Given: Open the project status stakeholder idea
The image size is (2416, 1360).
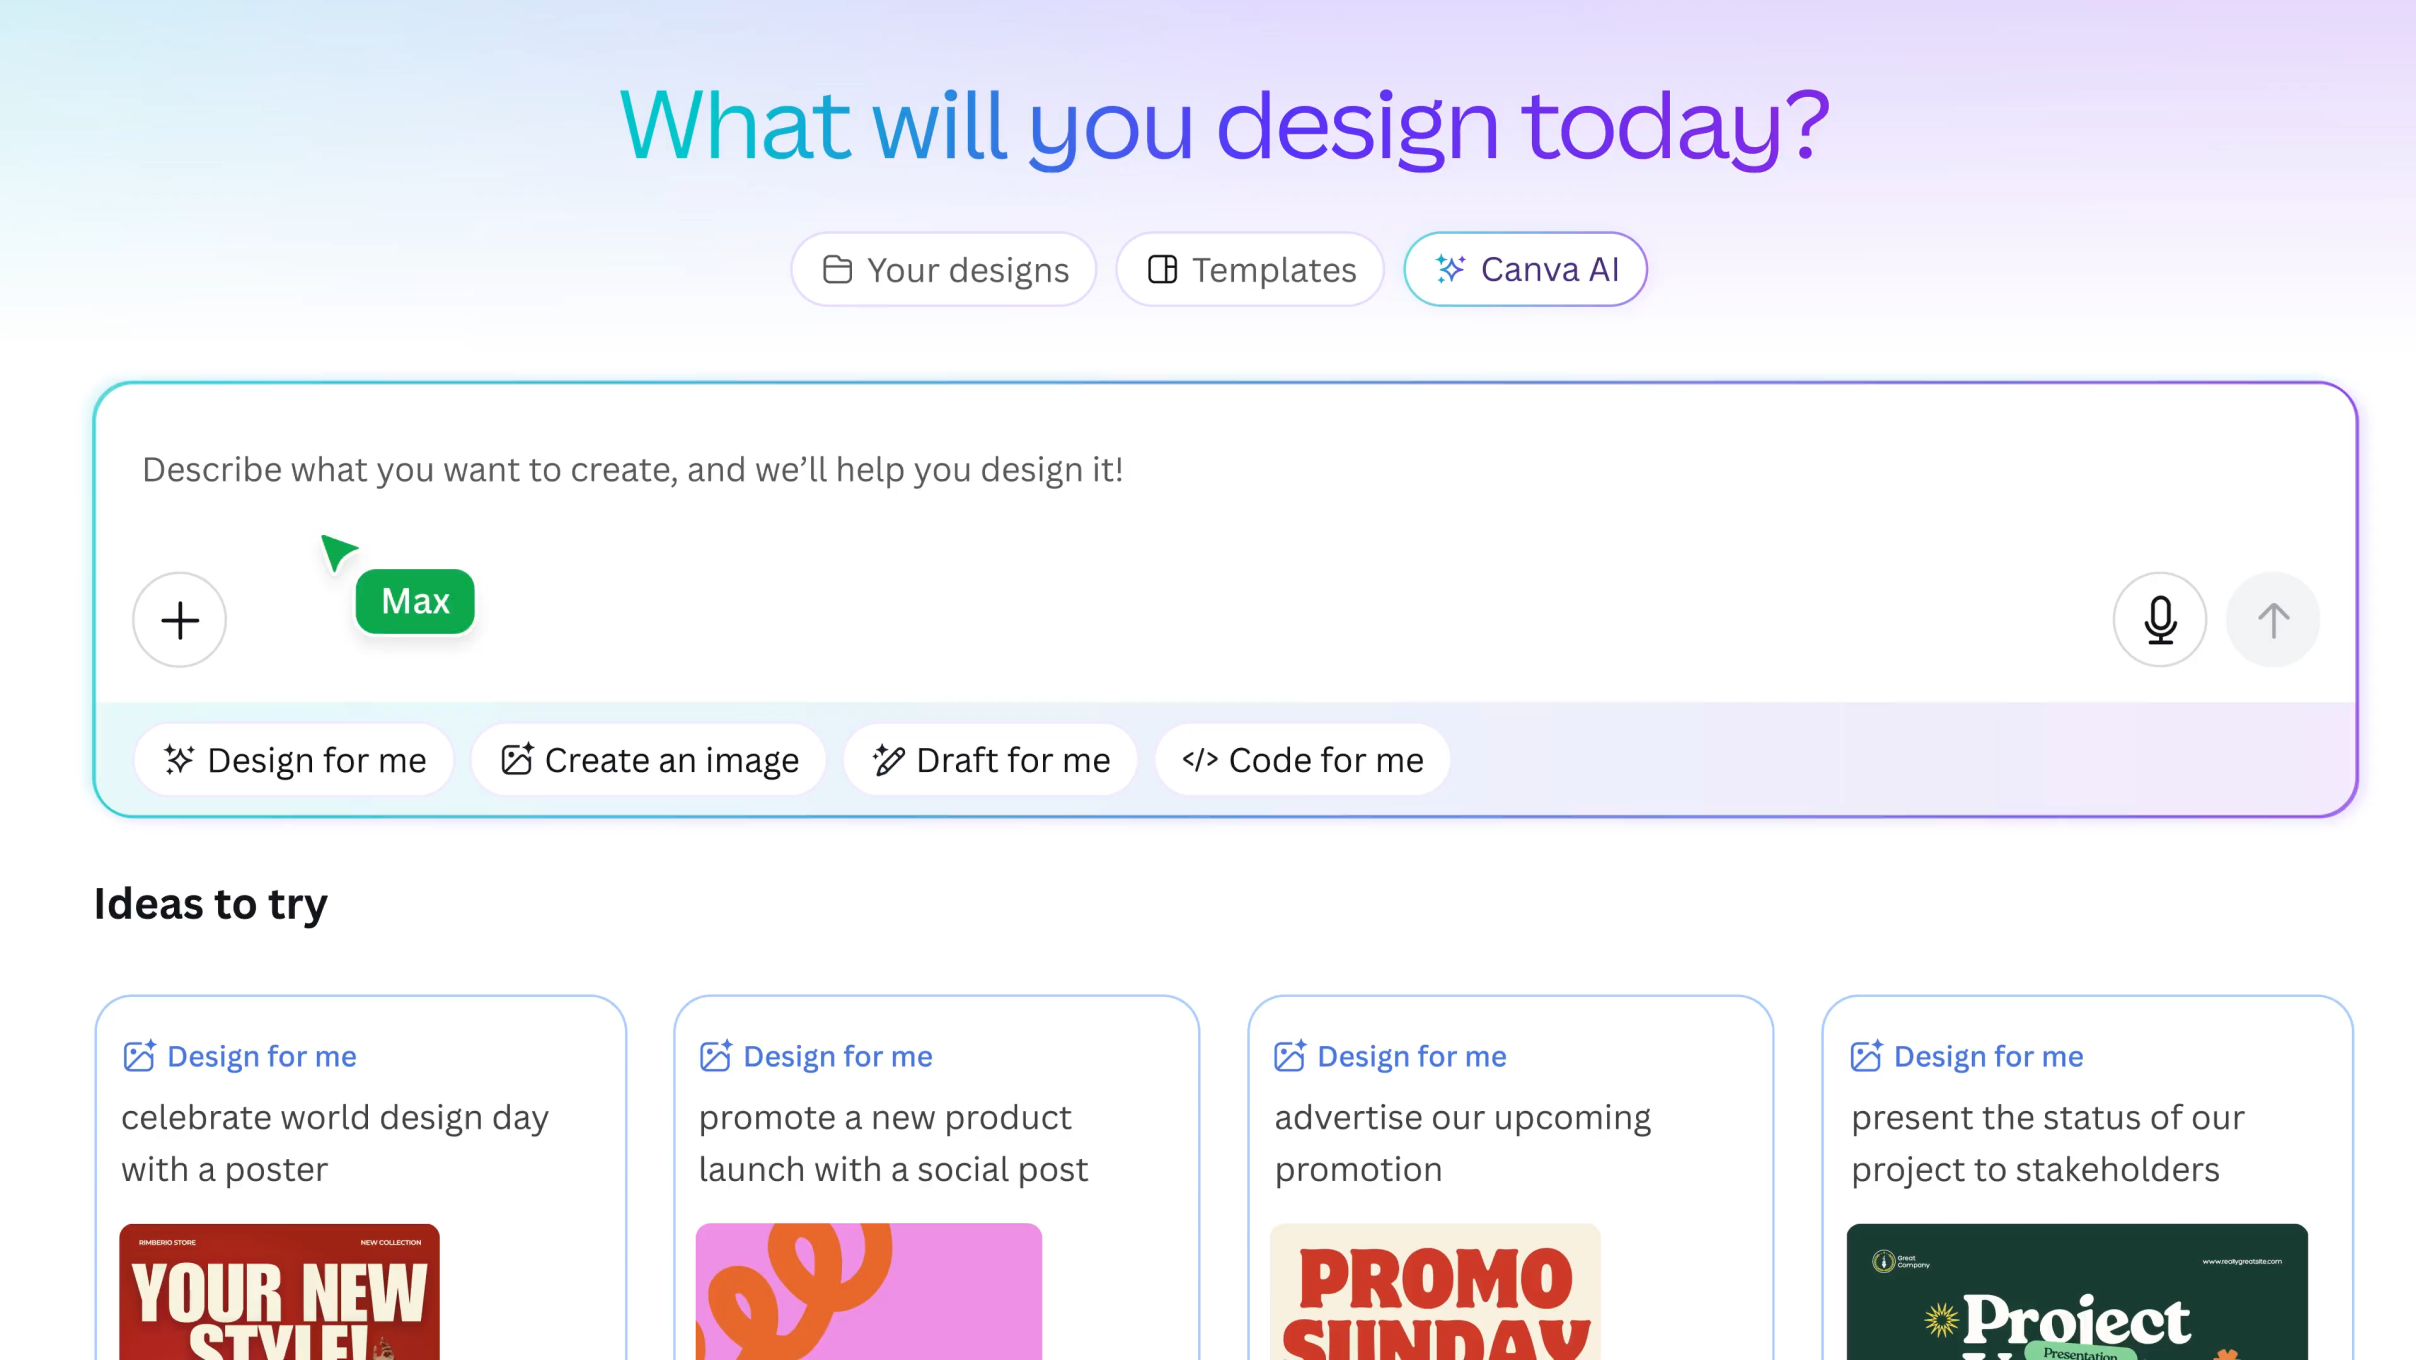Looking at the screenshot, I should coord(1964,1056).
